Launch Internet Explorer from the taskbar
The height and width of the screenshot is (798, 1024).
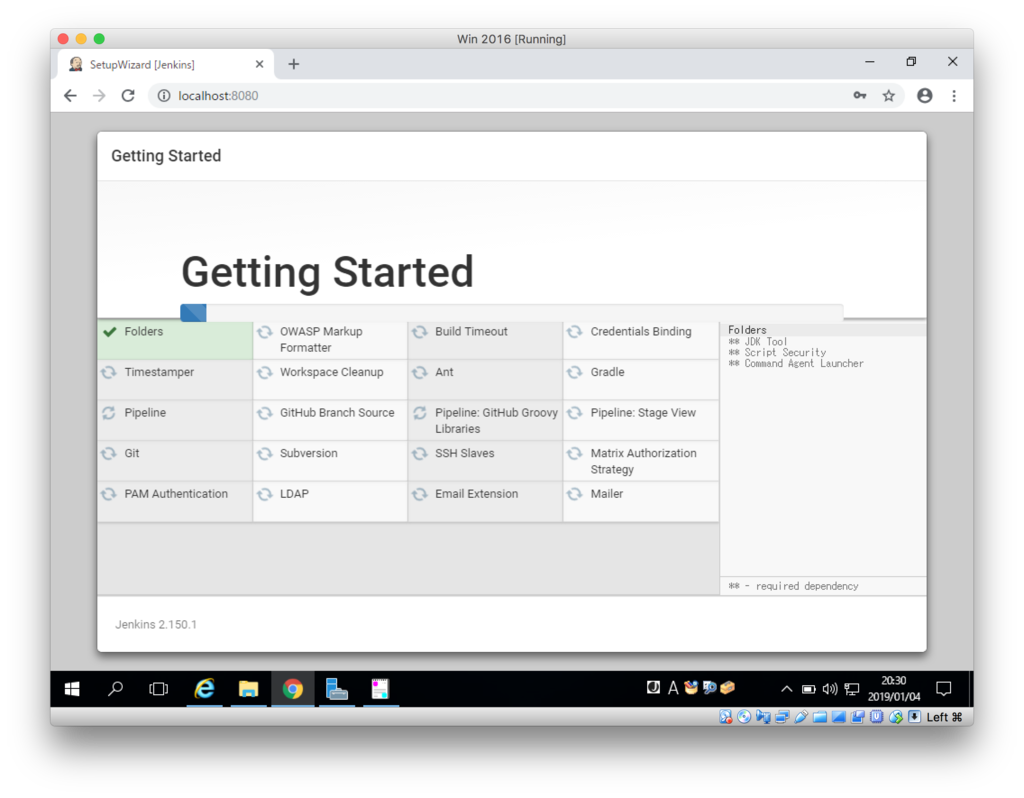(204, 689)
